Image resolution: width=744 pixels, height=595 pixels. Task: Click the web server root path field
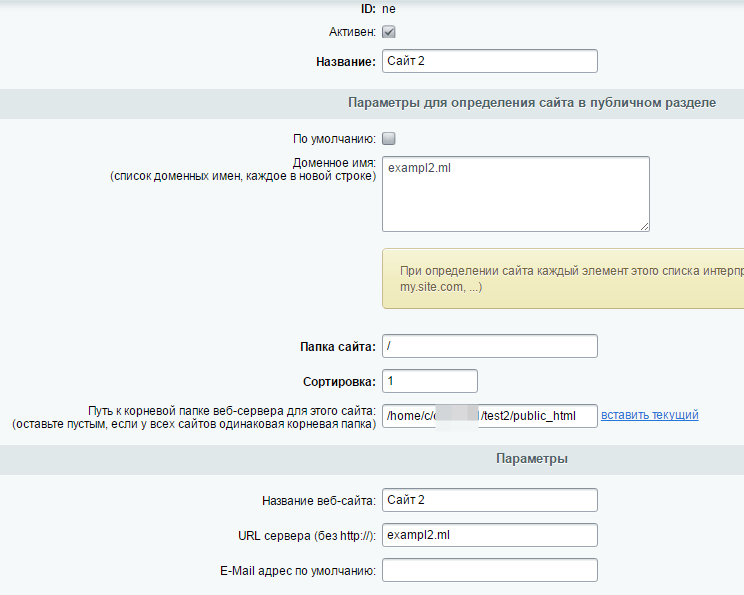click(489, 415)
